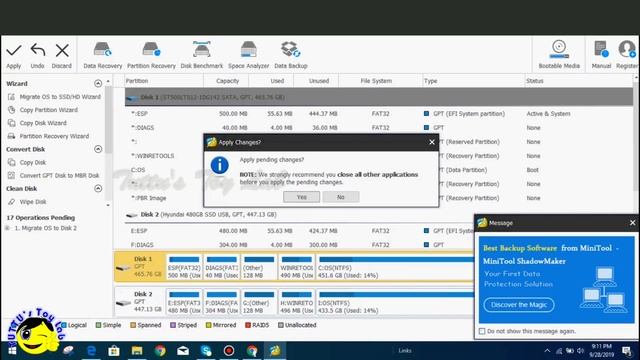Open Mail app from taskbar
The height and width of the screenshot is (360, 640).
pos(183,351)
